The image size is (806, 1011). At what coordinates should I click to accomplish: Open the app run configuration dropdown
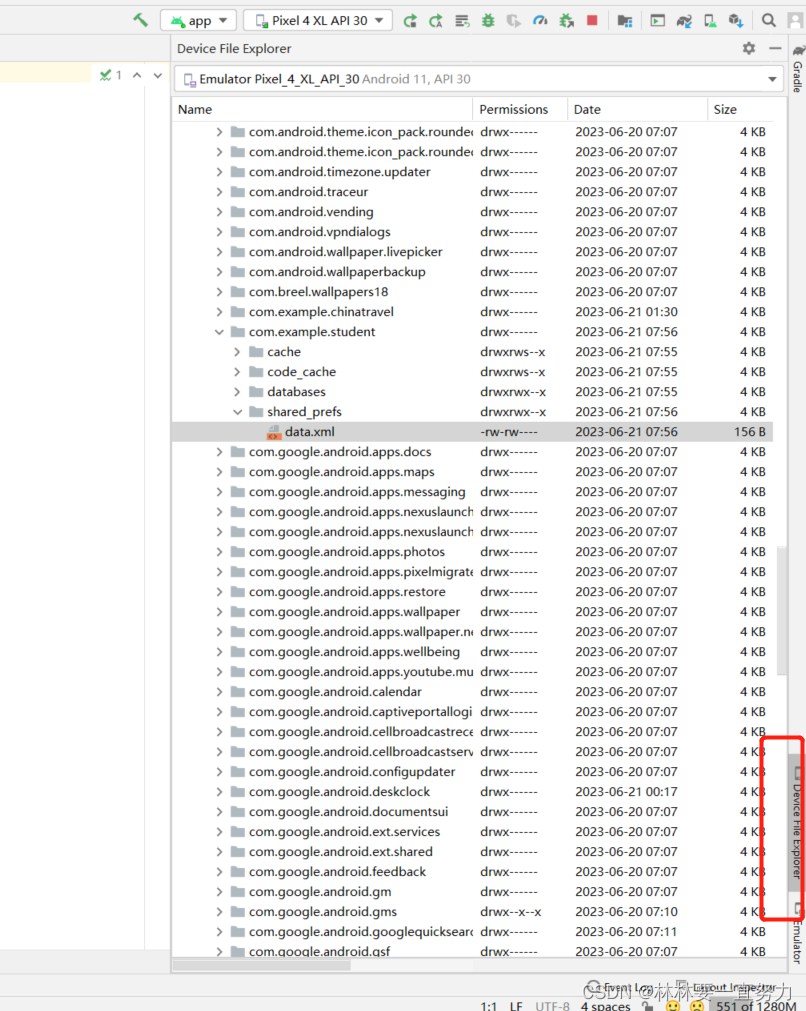click(197, 19)
